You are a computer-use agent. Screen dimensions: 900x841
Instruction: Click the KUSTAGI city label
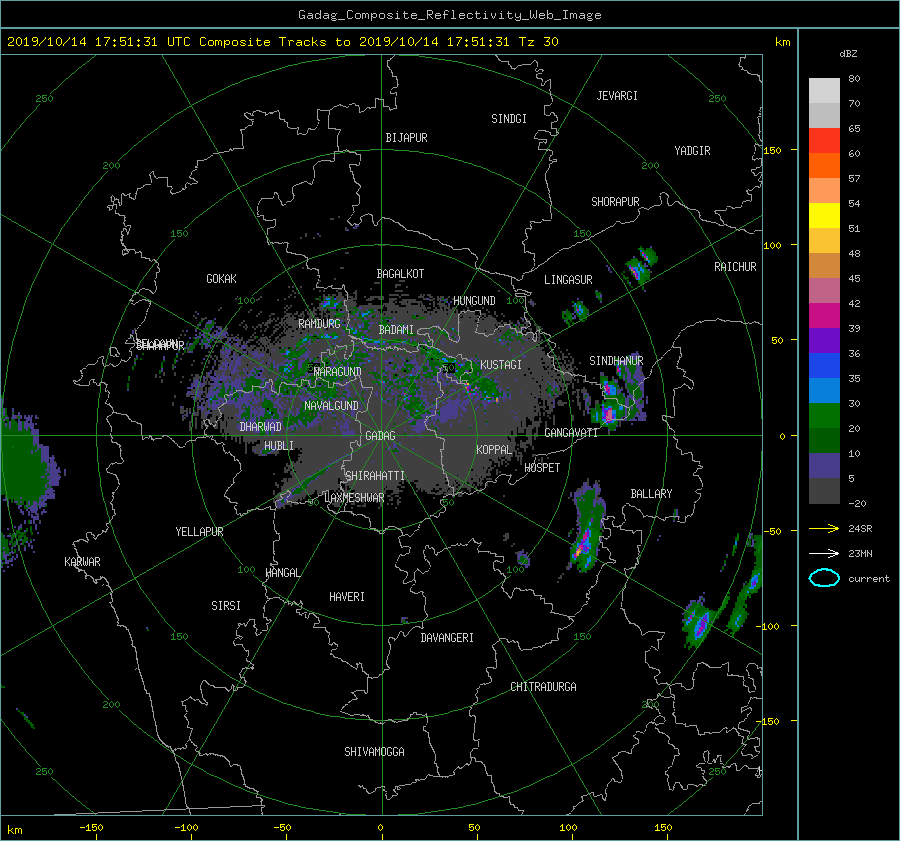tap(501, 365)
